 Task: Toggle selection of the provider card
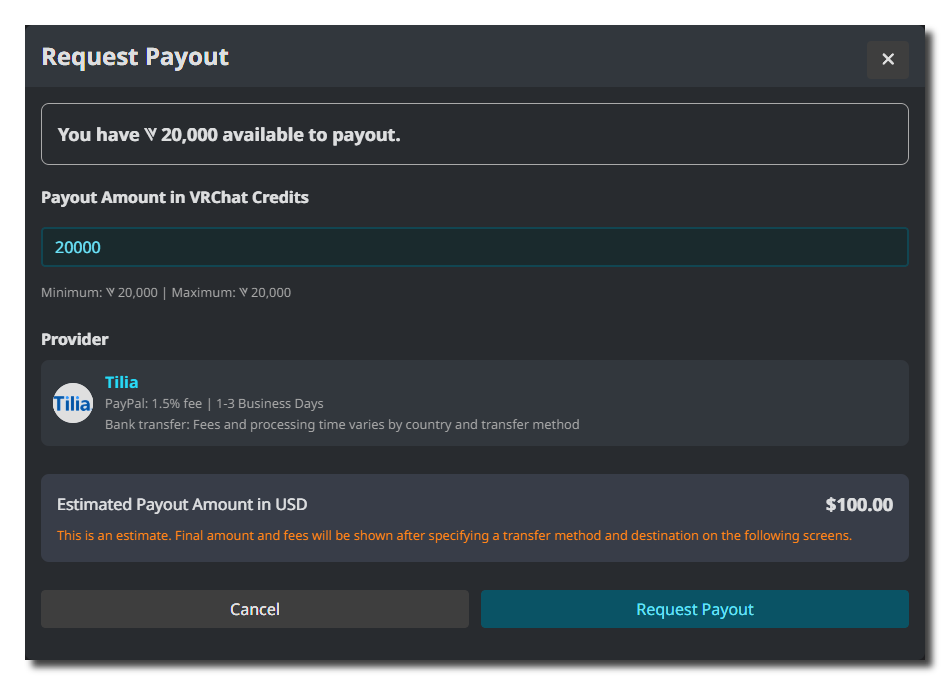[475, 402]
